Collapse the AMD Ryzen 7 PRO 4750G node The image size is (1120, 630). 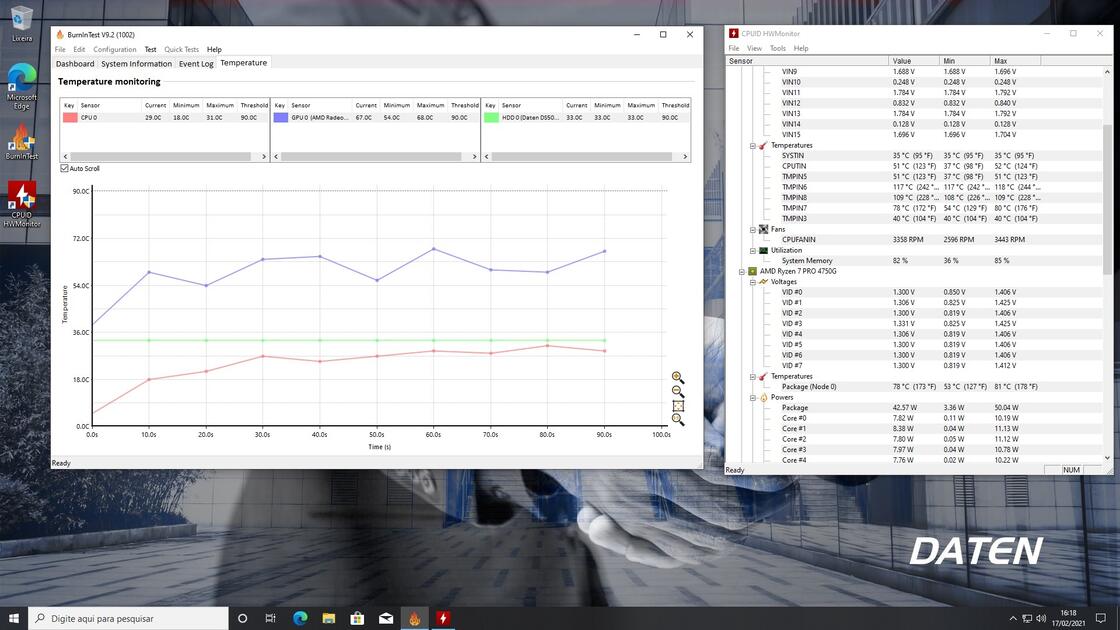pos(741,271)
